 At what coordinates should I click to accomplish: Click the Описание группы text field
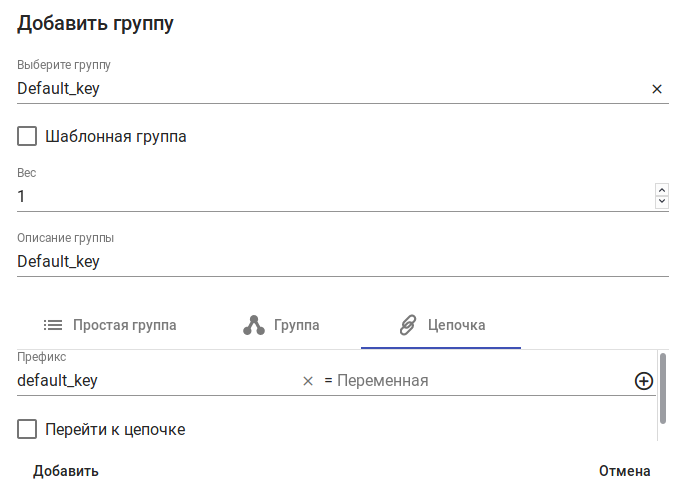click(340, 262)
